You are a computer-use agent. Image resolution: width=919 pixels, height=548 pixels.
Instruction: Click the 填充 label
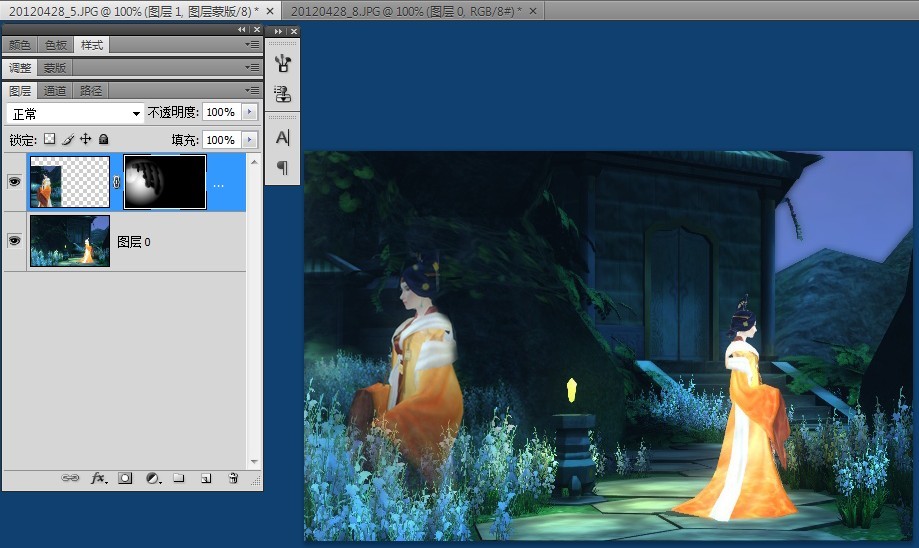185,140
